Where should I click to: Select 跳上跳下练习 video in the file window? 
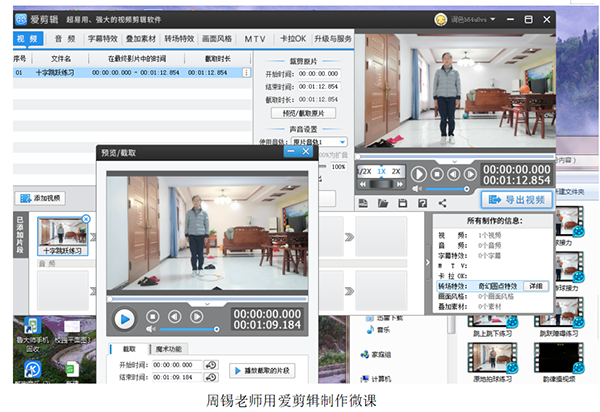point(492,327)
